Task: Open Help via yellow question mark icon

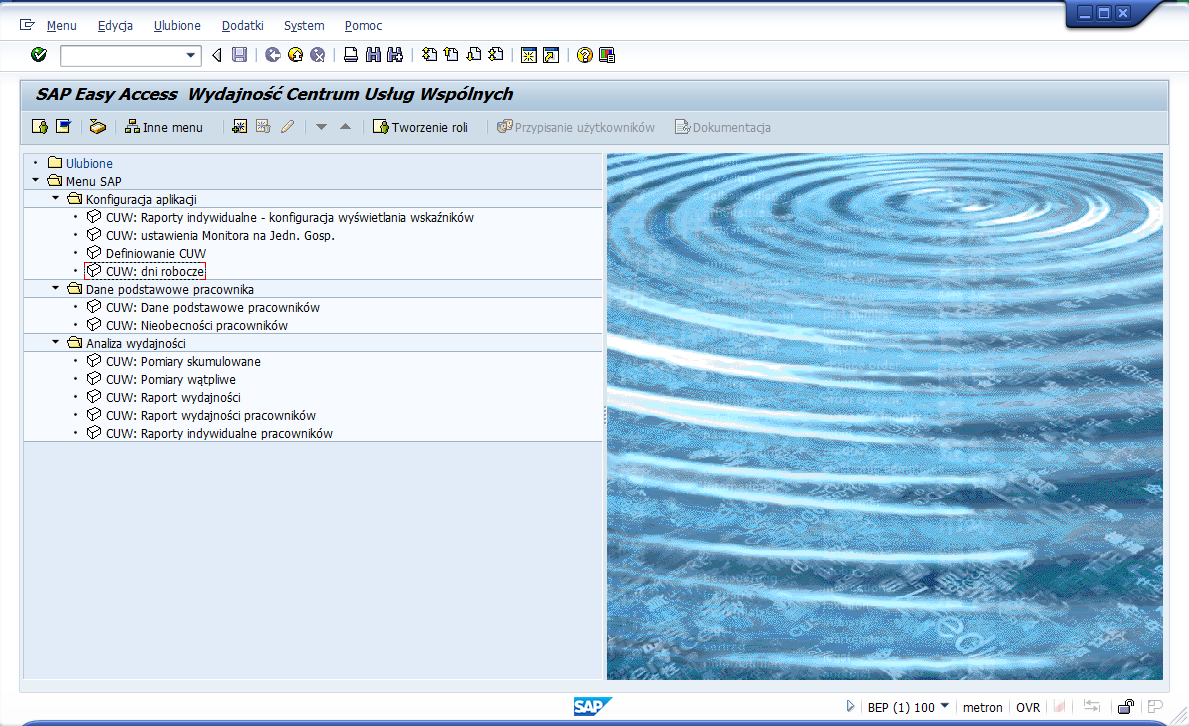Action: click(585, 55)
